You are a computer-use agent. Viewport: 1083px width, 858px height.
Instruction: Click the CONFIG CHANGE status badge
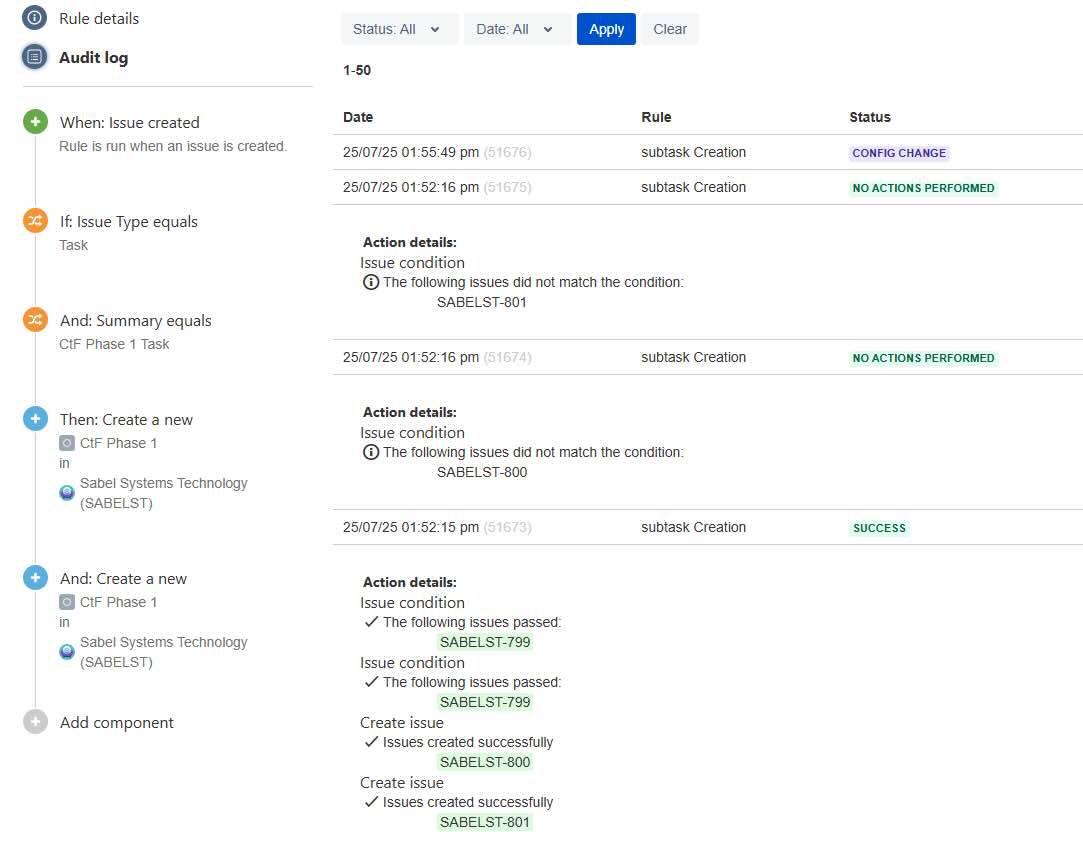(899, 153)
